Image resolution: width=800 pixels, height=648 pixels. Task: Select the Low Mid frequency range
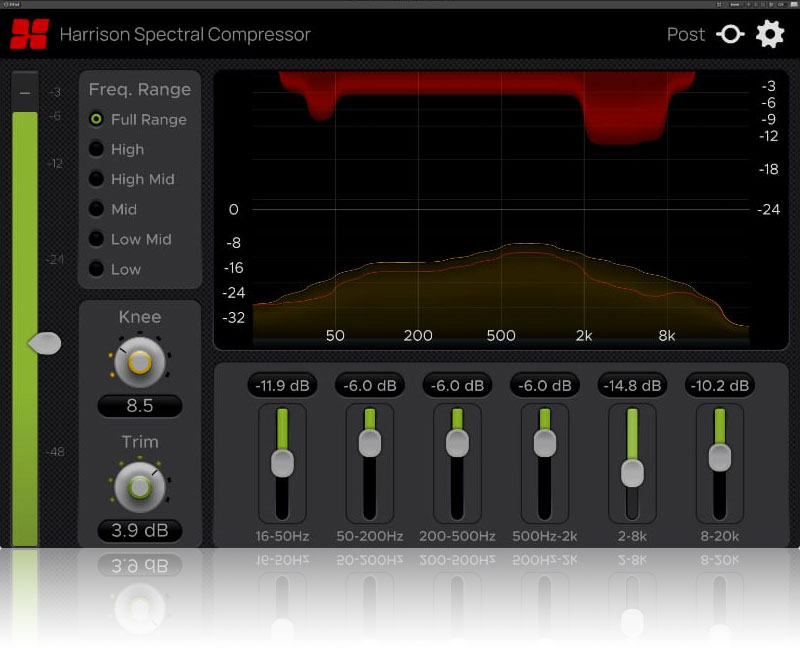click(x=96, y=239)
